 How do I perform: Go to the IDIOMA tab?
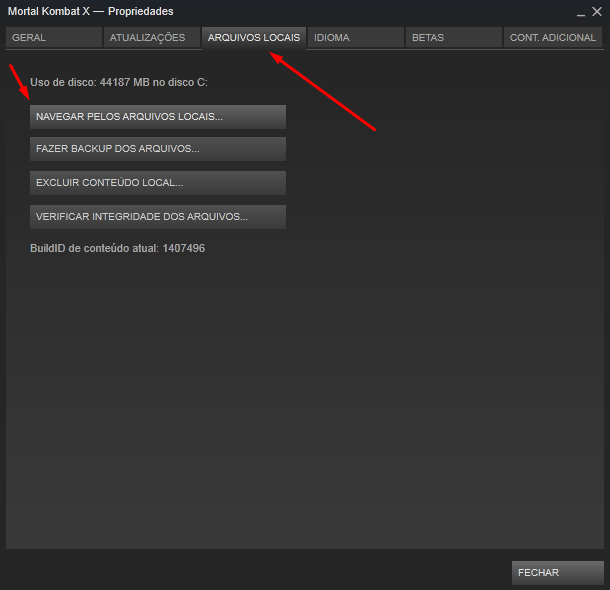pos(356,38)
